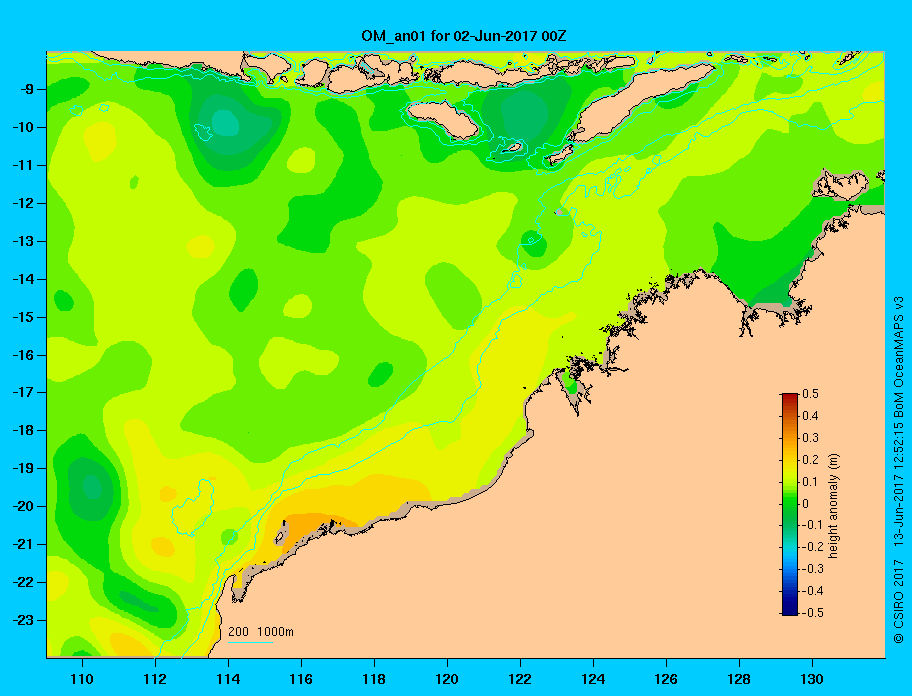Click longitude axis label "122"
The height and width of the screenshot is (696, 912).
(x=520, y=679)
